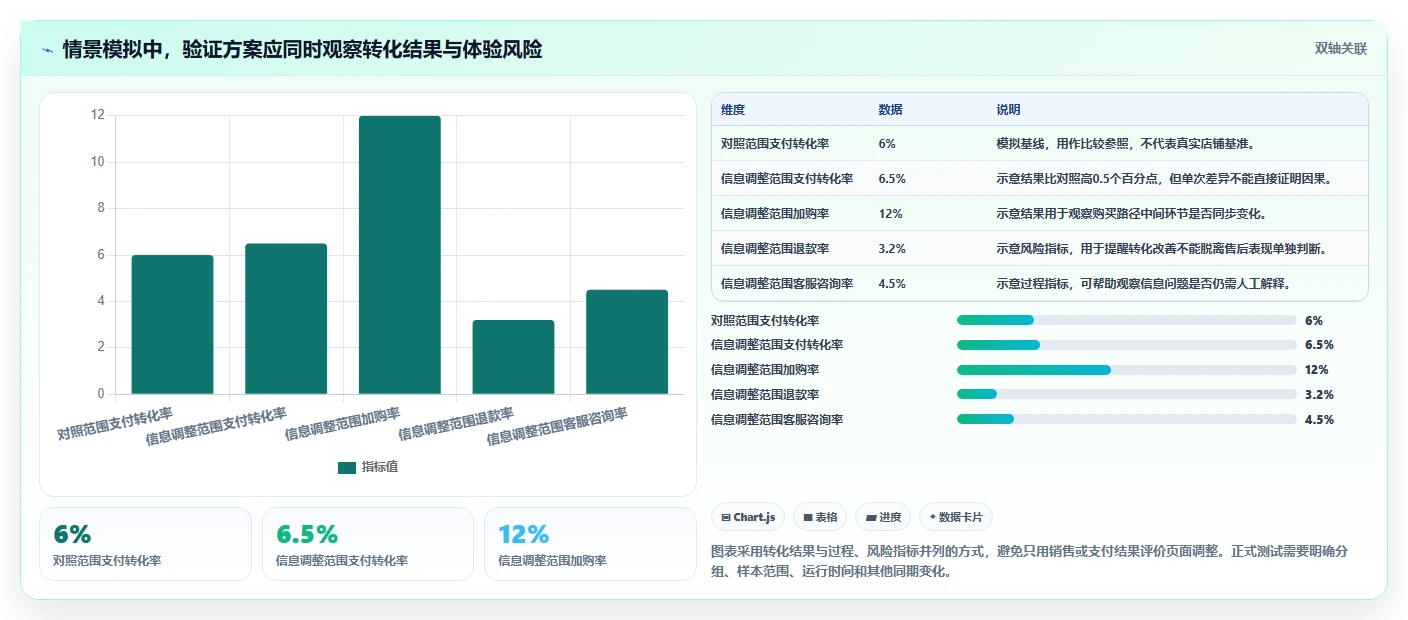Screen dimensions: 1408x620
Task: Click the 信息调整范围客服咨询率 progress bar
Action: pos(1127,419)
